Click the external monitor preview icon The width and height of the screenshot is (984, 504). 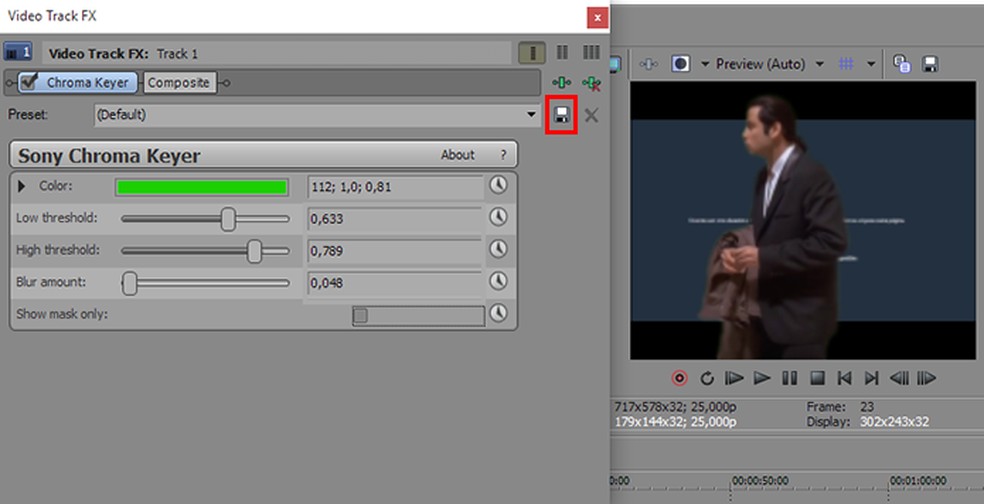pos(615,64)
